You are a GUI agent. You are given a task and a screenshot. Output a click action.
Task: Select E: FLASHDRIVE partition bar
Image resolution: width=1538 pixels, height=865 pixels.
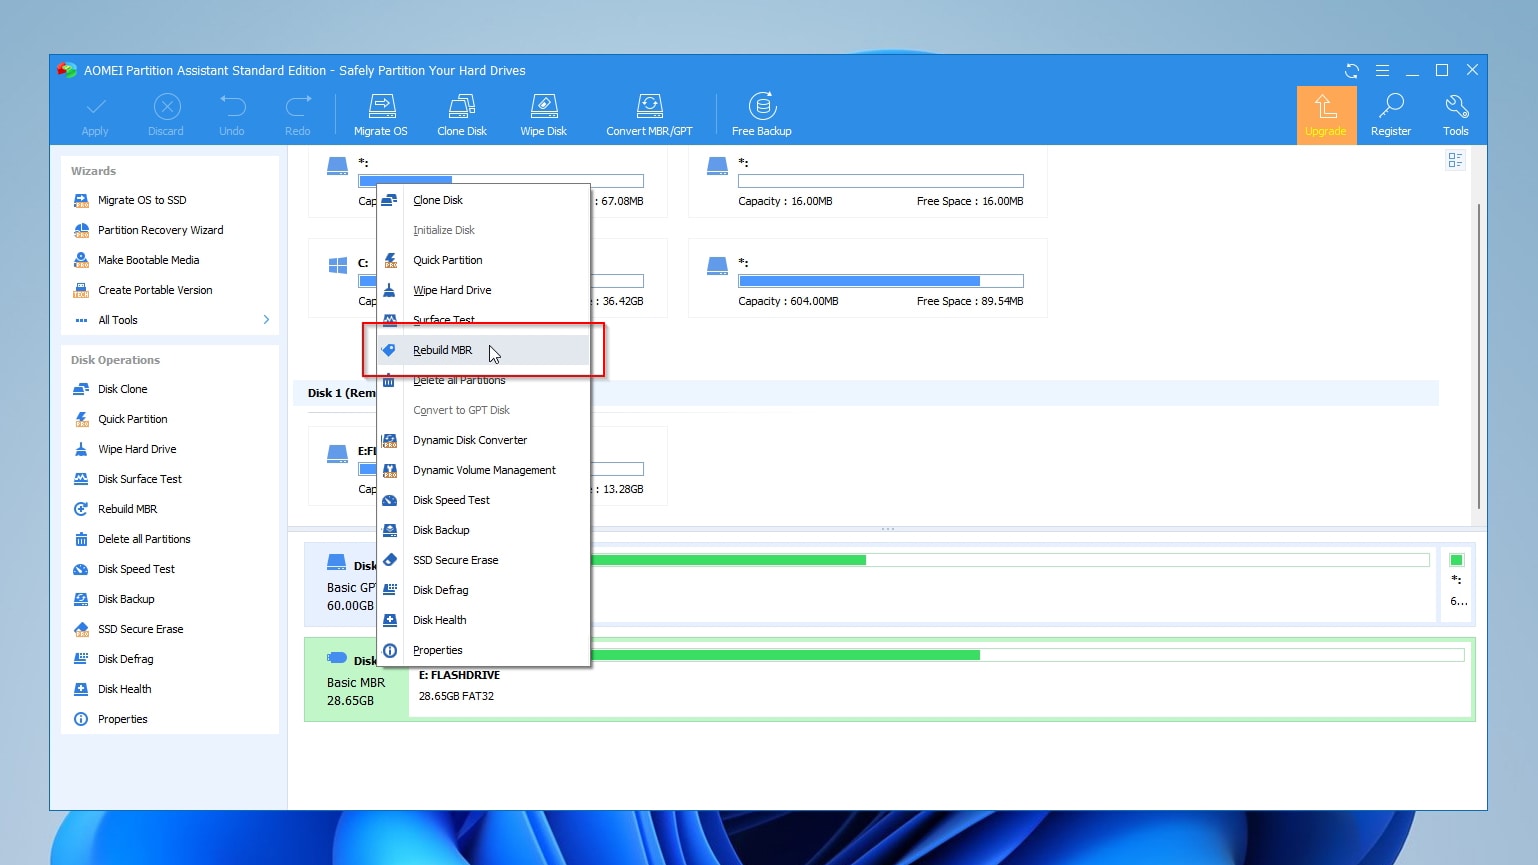940,679
